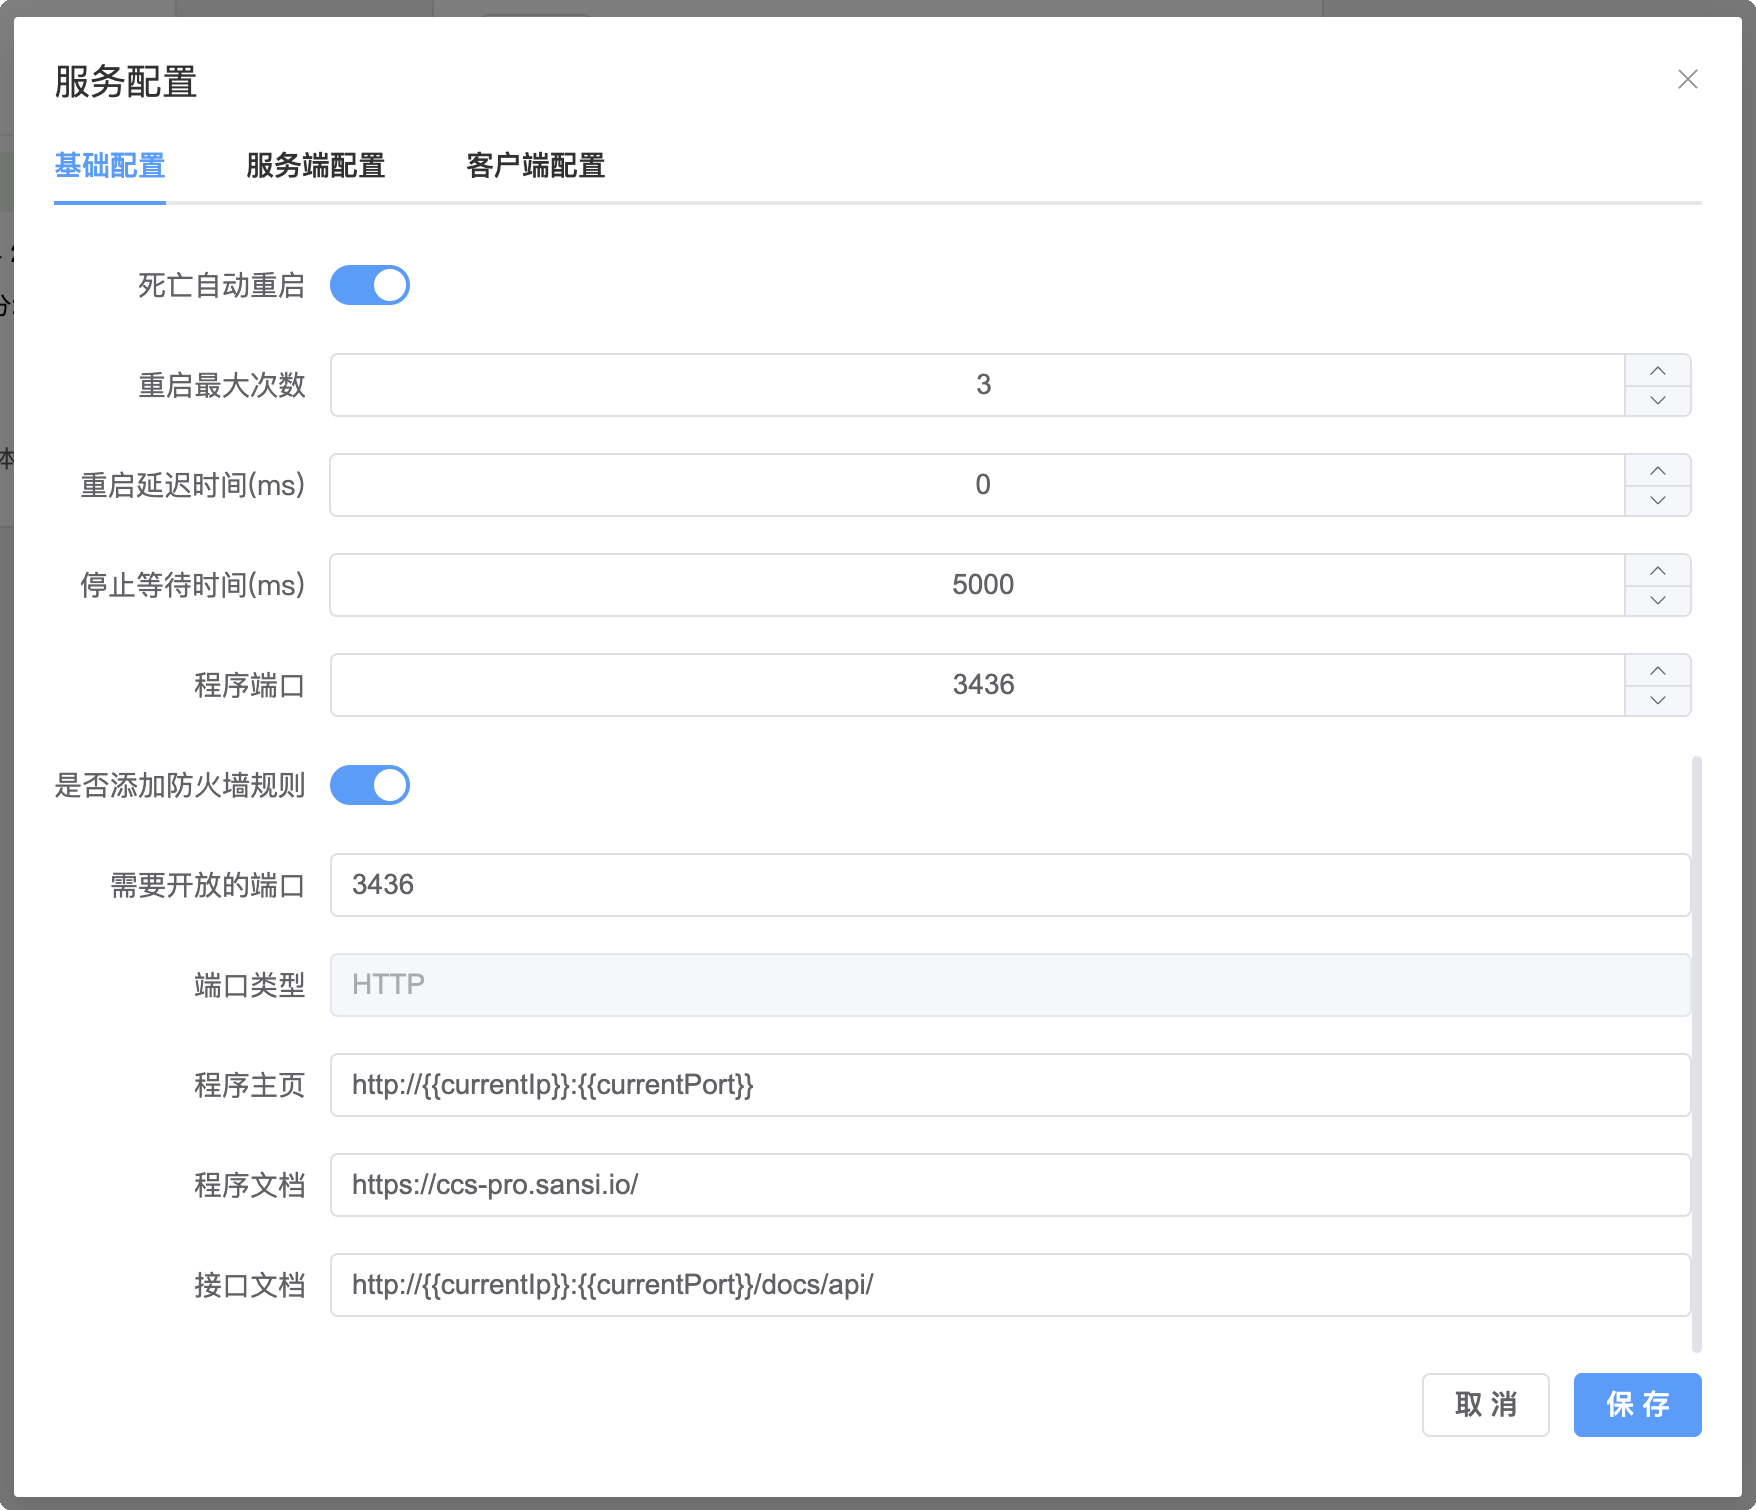Decrease 程序端口 value
Viewport: 1756px width, 1510px height.
pyautogui.click(x=1658, y=700)
